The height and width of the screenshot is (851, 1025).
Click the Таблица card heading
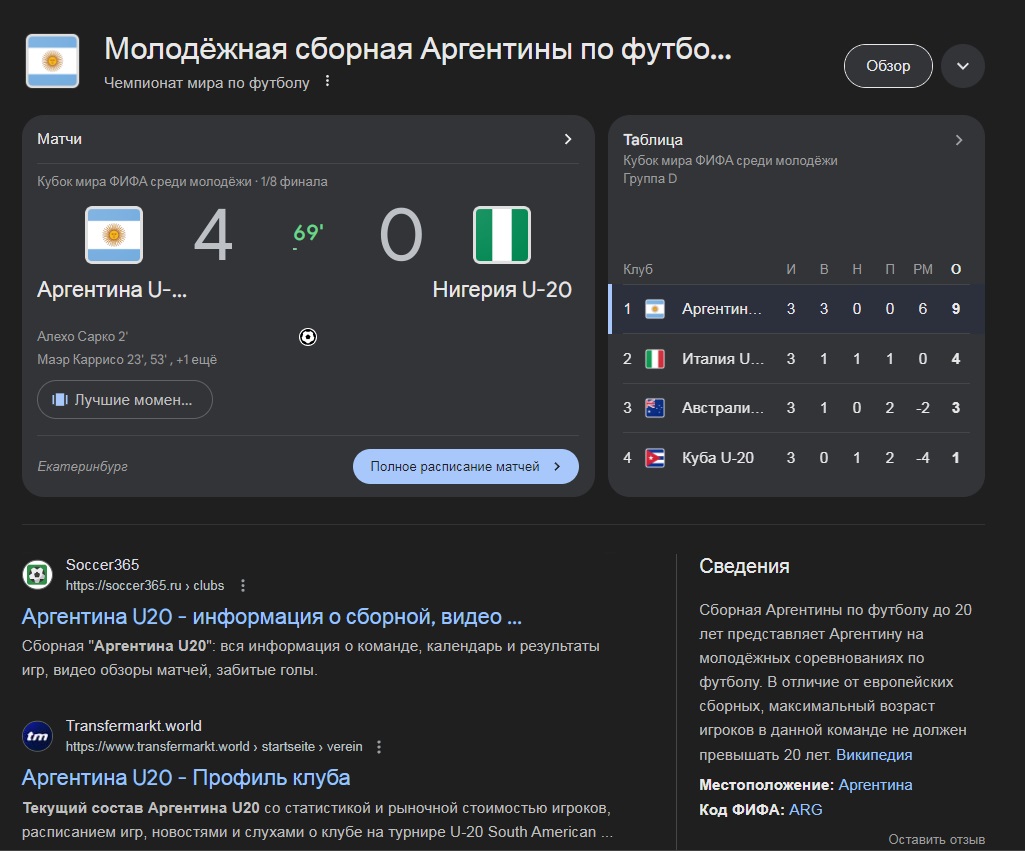652,140
